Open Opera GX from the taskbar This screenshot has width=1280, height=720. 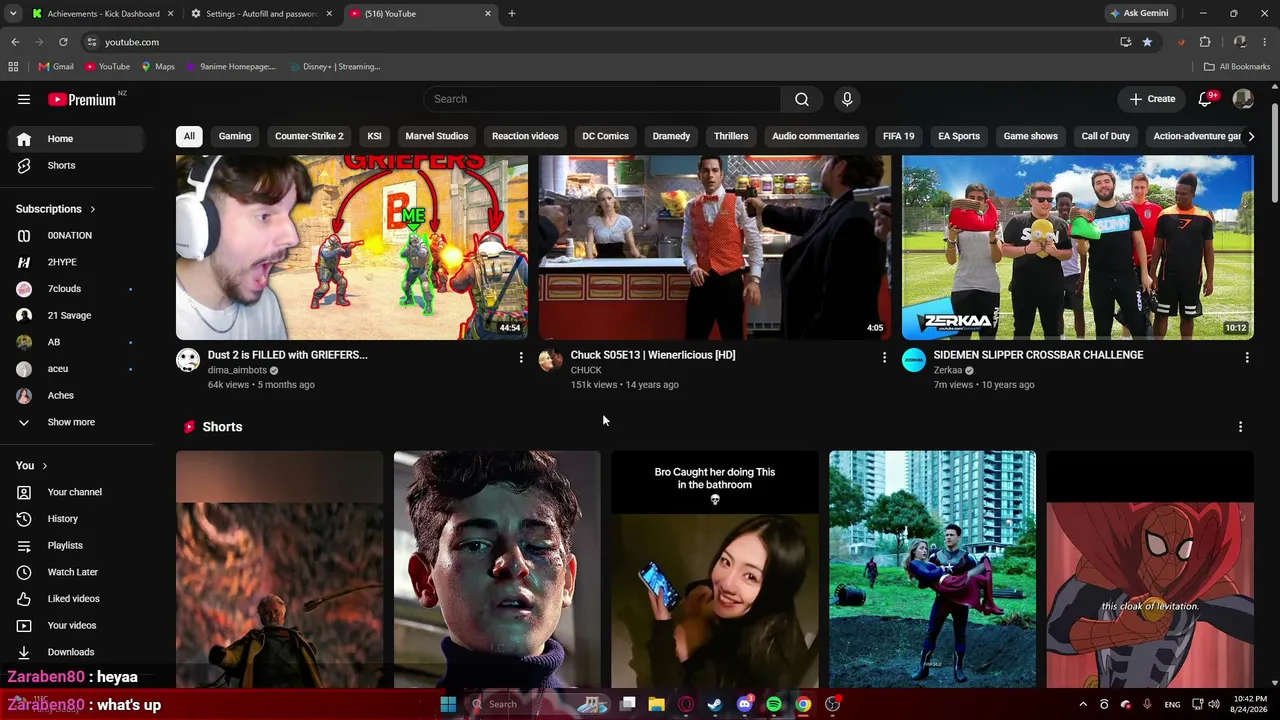pos(686,704)
